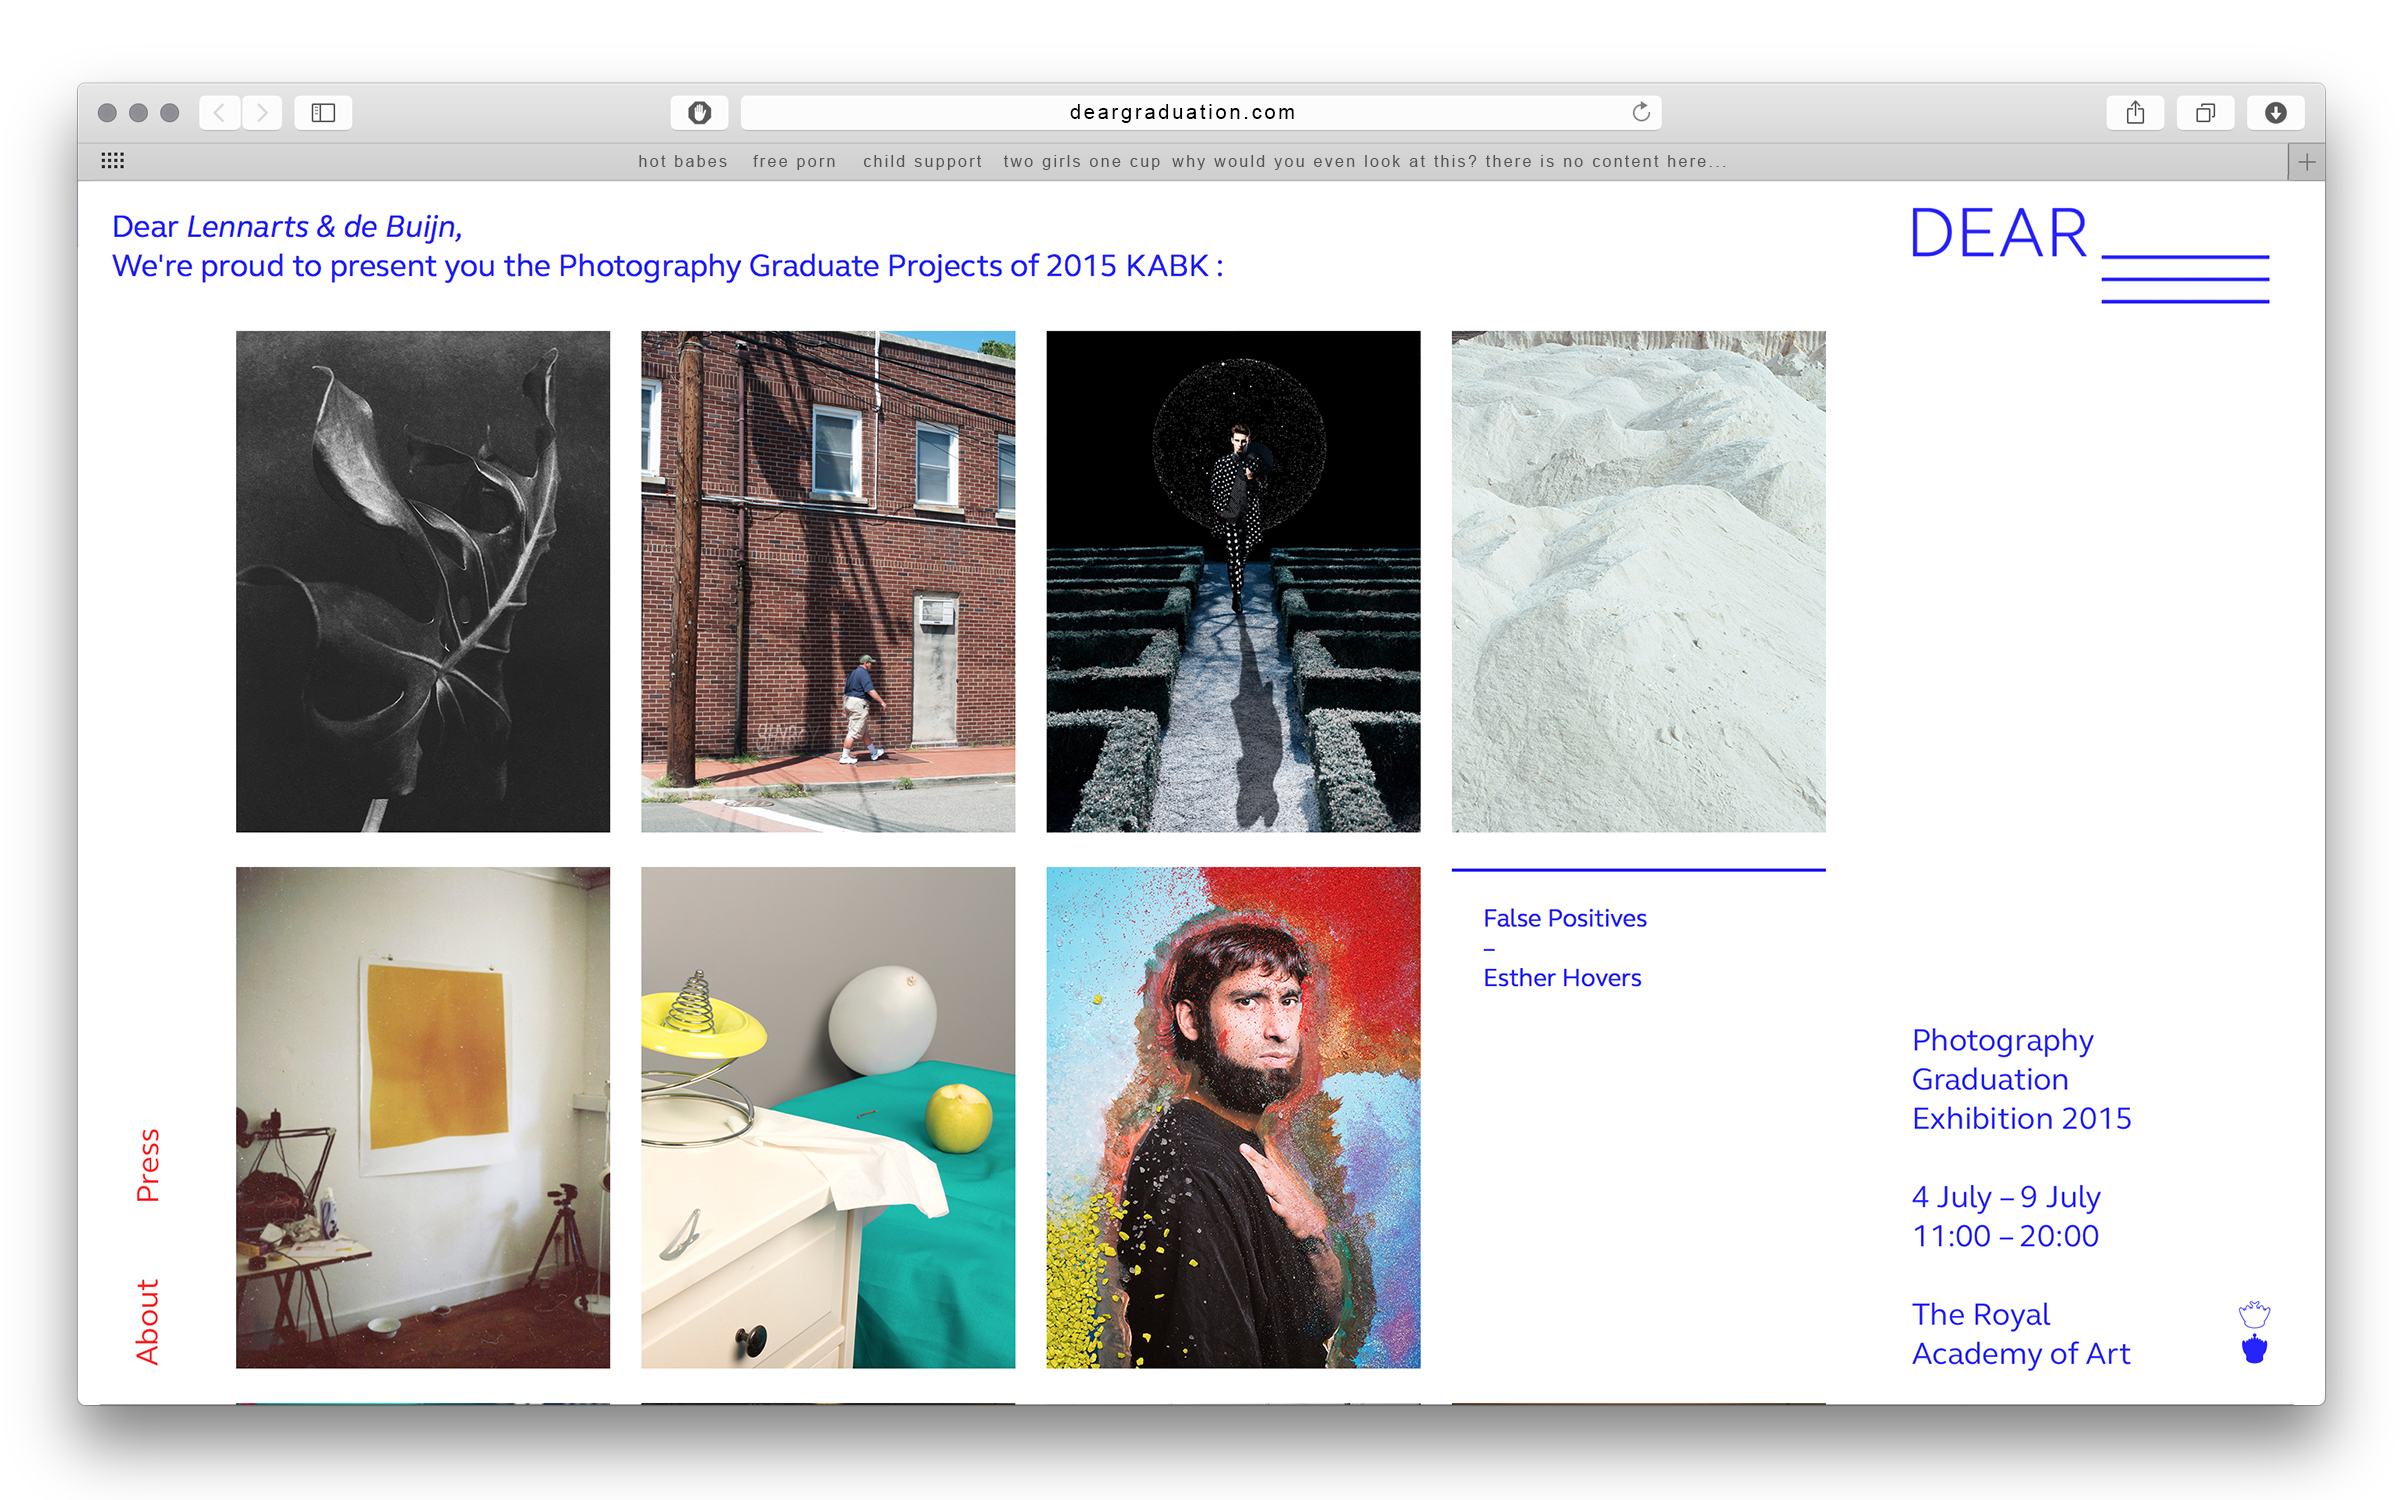Click the Esther Hovers name
The image size is (2400, 1500).
pyautogui.click(x=1562, y=978)
